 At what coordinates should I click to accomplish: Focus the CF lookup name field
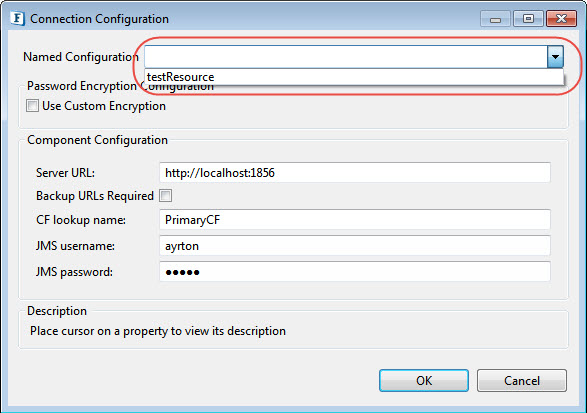tap(355, 220)
